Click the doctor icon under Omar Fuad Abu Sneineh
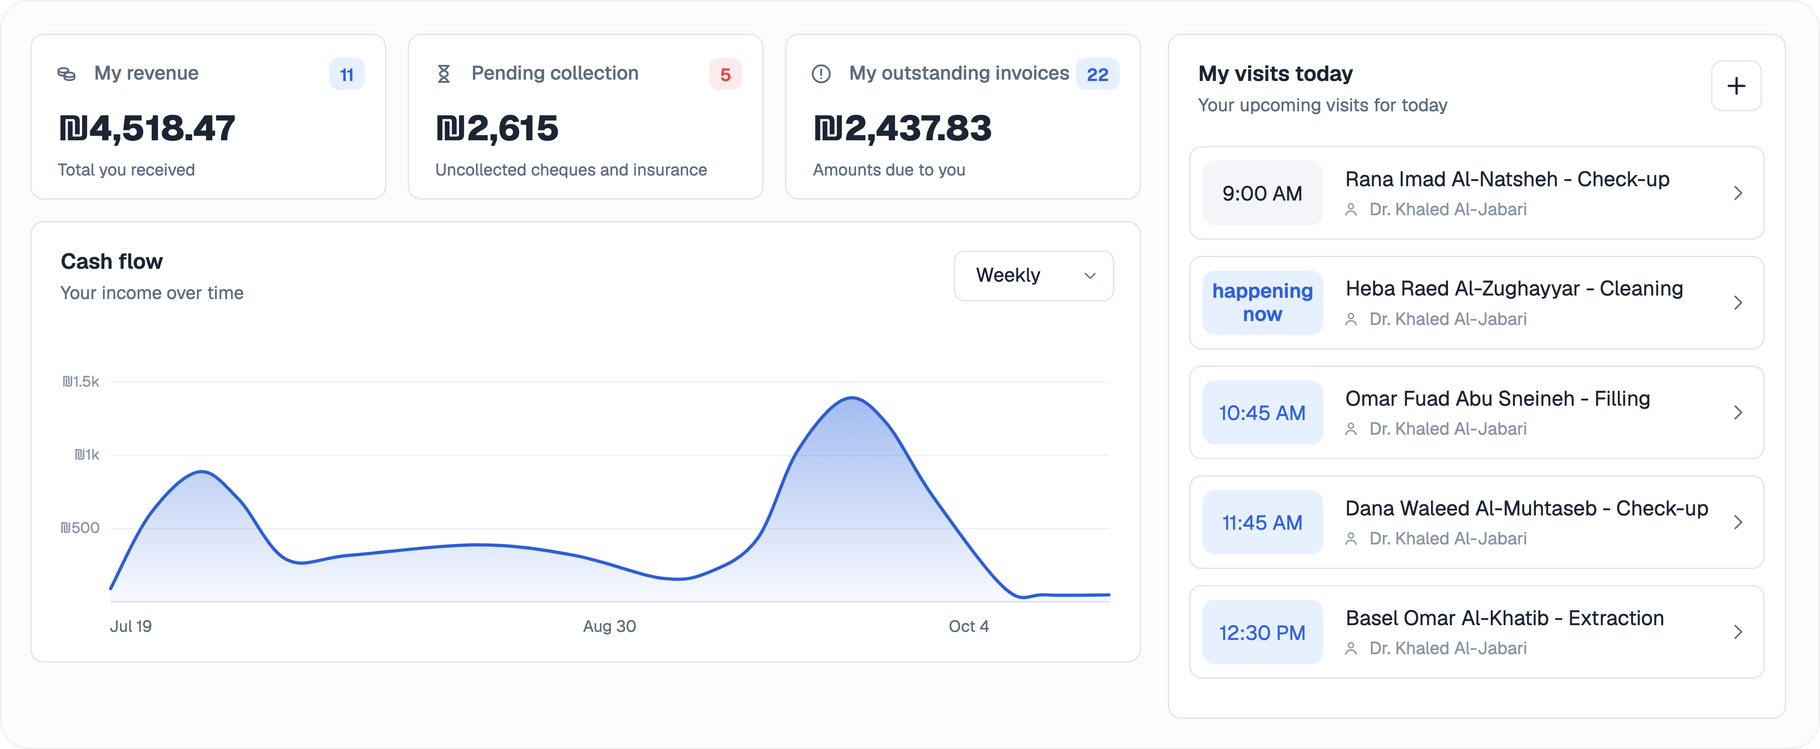Image resolution: width=1820 pixels, height=749 pixels. click(1351, 429)
